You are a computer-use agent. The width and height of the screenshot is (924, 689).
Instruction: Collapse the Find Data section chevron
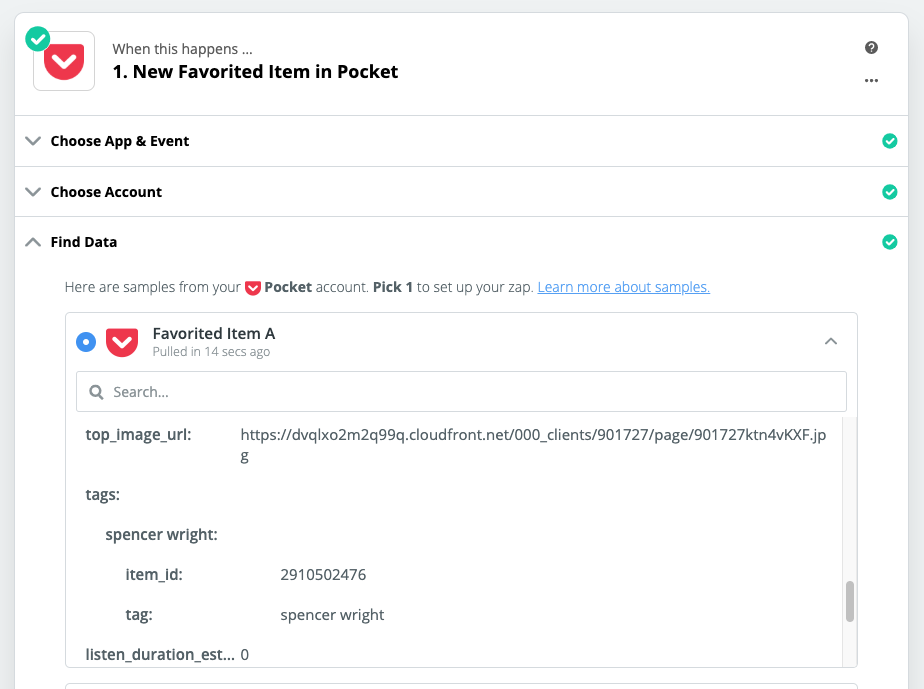(x=34, y=242)
